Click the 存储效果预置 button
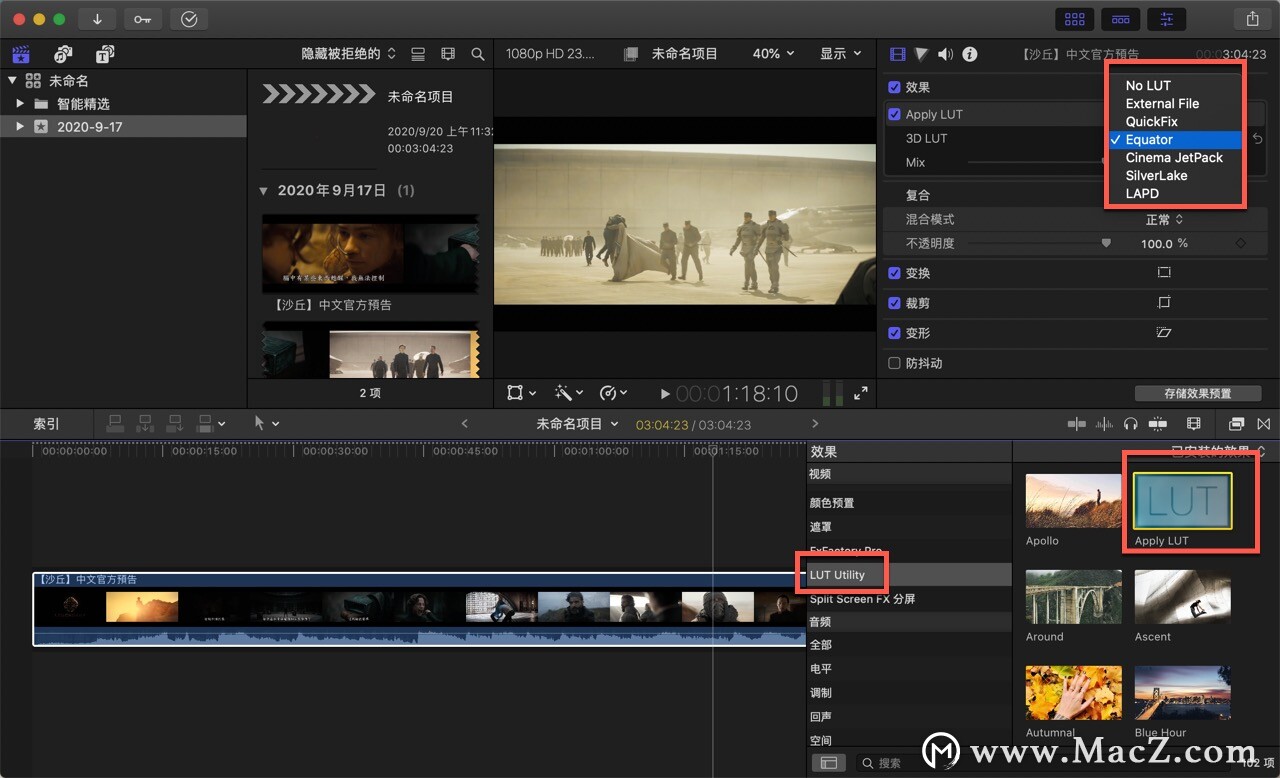The height and width of the screenshot is (778, 1280). (1198, 393)
